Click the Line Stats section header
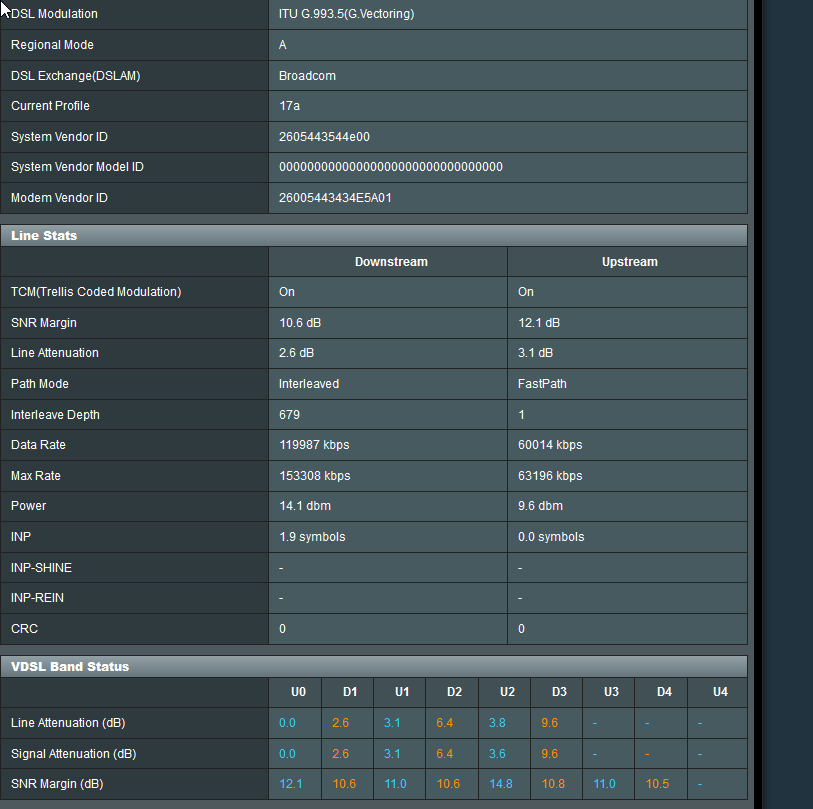813x809 pixels. tap(44, 236)
